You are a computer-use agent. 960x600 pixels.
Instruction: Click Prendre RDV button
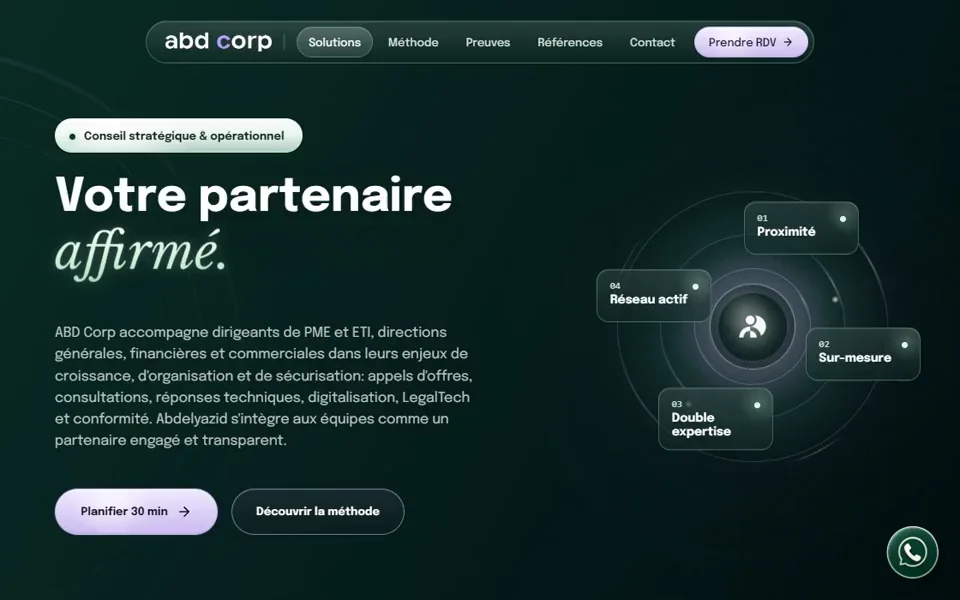click(x=751, y=42)
